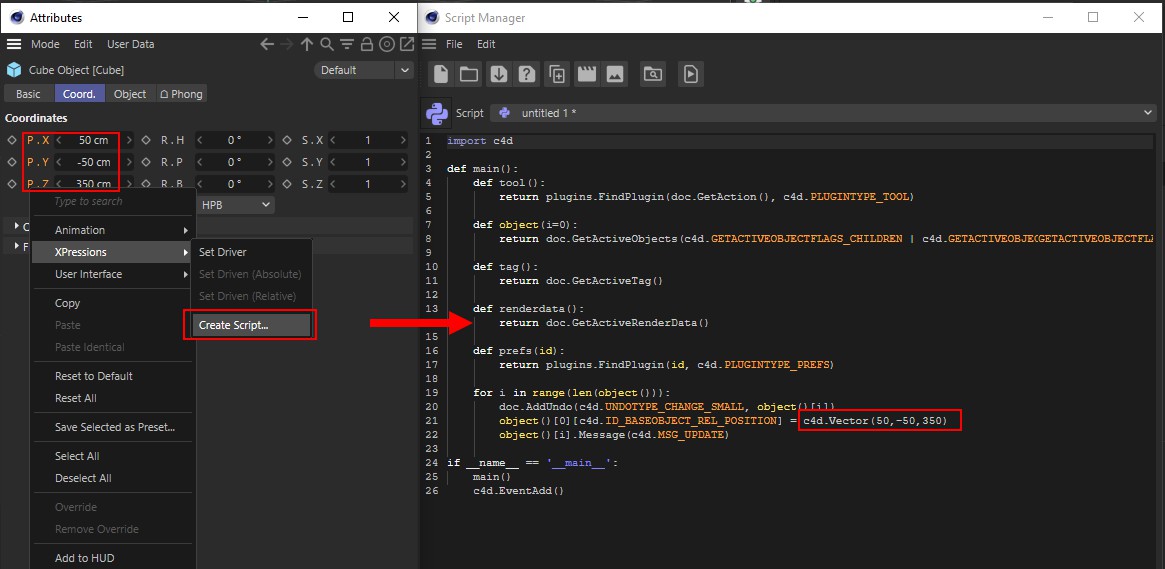Click the P.X position value field
The width and height of the screenshot is (1165, 569).
[x=92, y=141]
